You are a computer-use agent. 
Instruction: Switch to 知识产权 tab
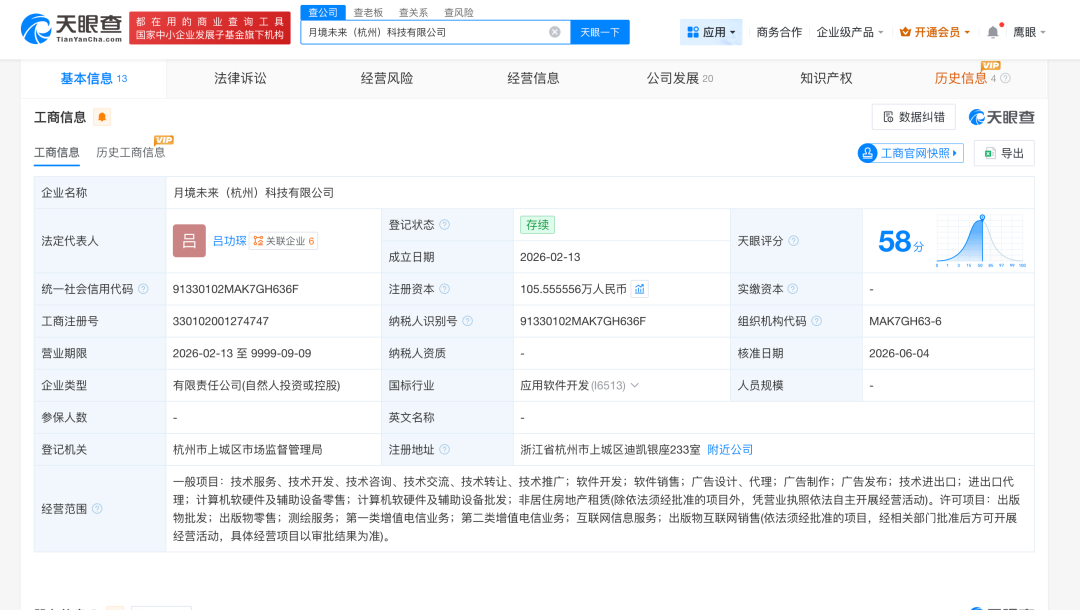click(826, 78)
